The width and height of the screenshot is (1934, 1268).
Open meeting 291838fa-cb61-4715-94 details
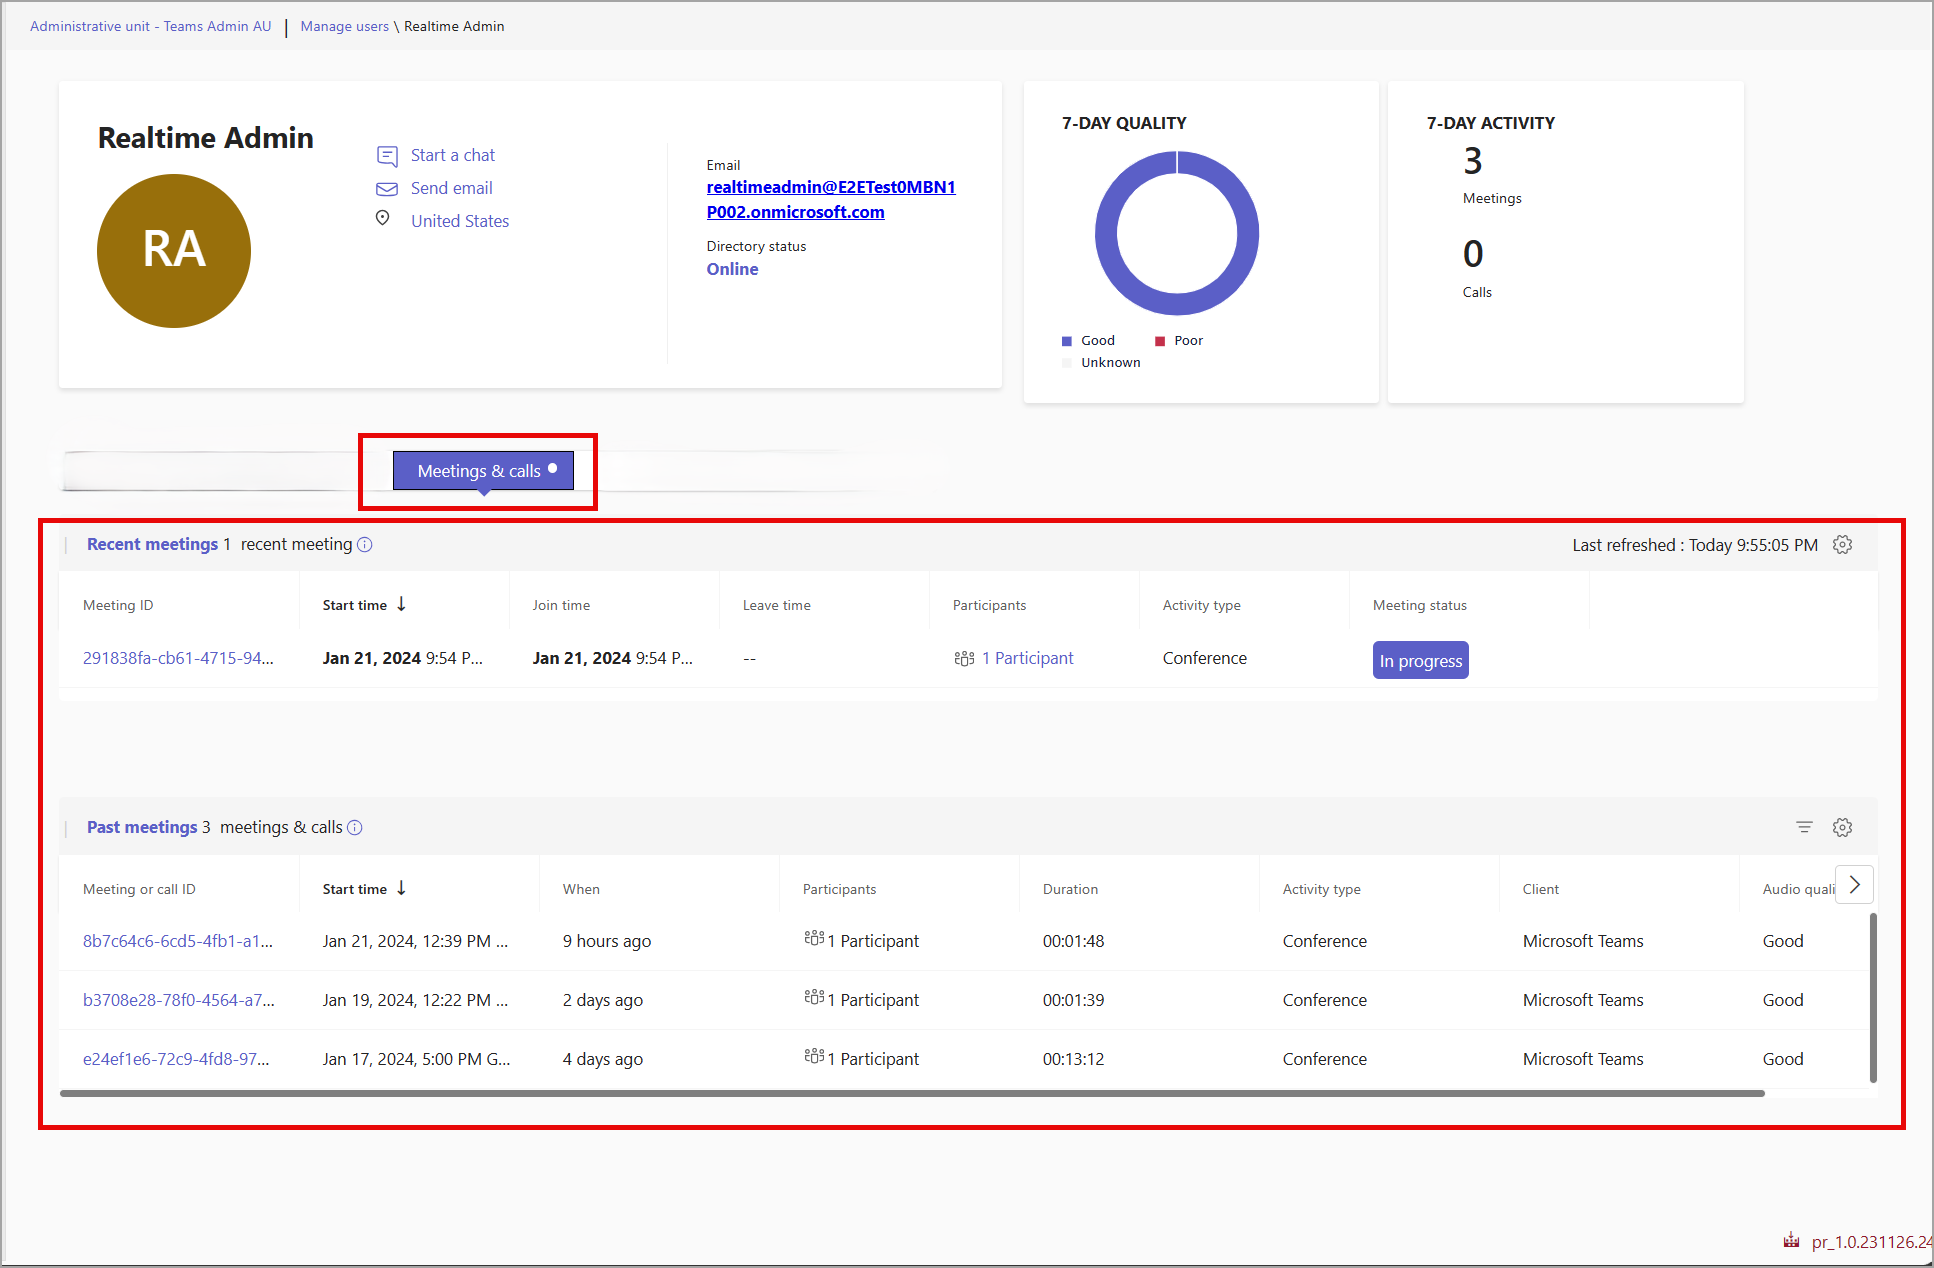[x=184, y=657]
